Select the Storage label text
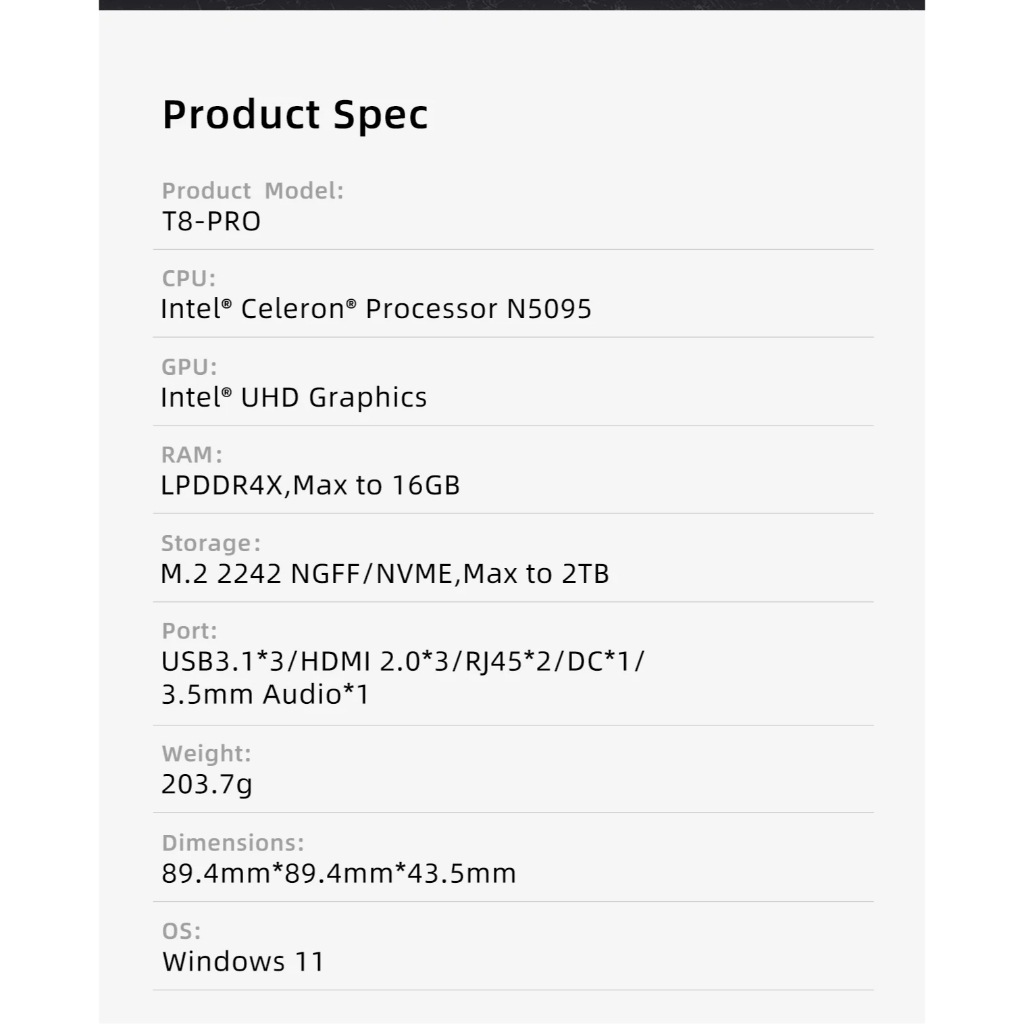 (x=210, y=544)
